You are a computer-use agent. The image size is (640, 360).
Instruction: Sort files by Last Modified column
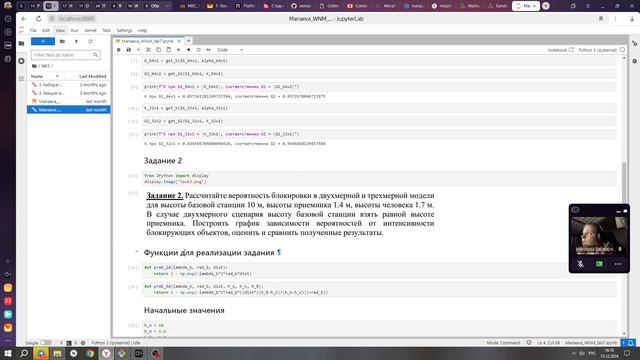[x=93, y=76]
